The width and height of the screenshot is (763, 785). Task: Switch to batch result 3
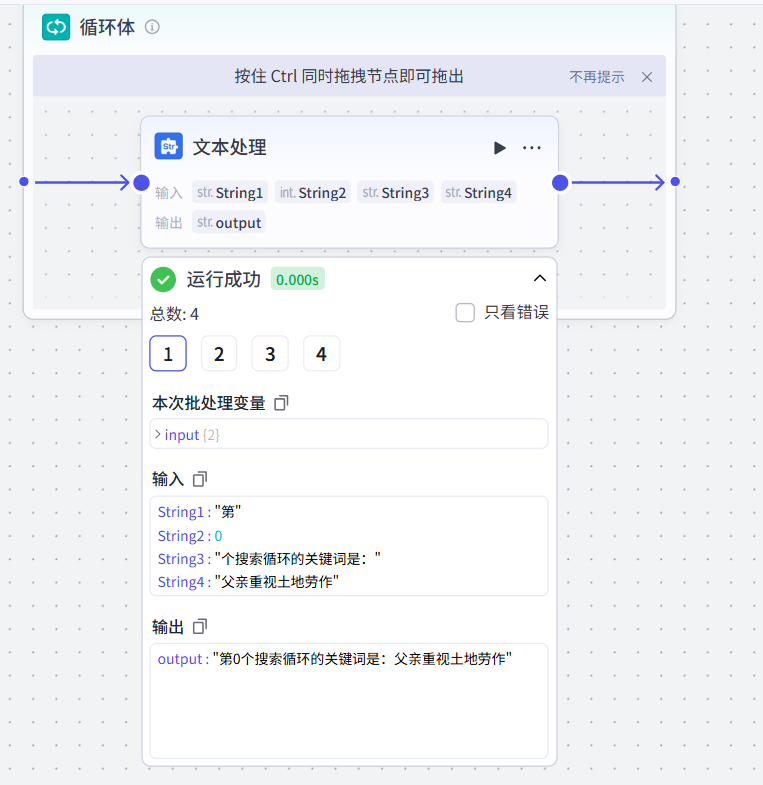tap(270, 354)
